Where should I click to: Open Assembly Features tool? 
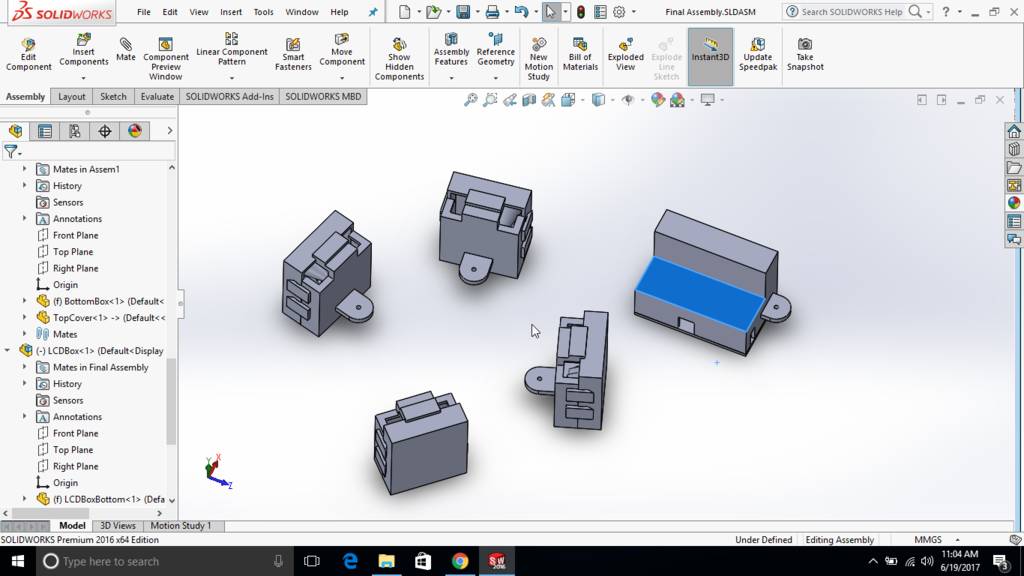pyautogui.click(x=451, y=50)
